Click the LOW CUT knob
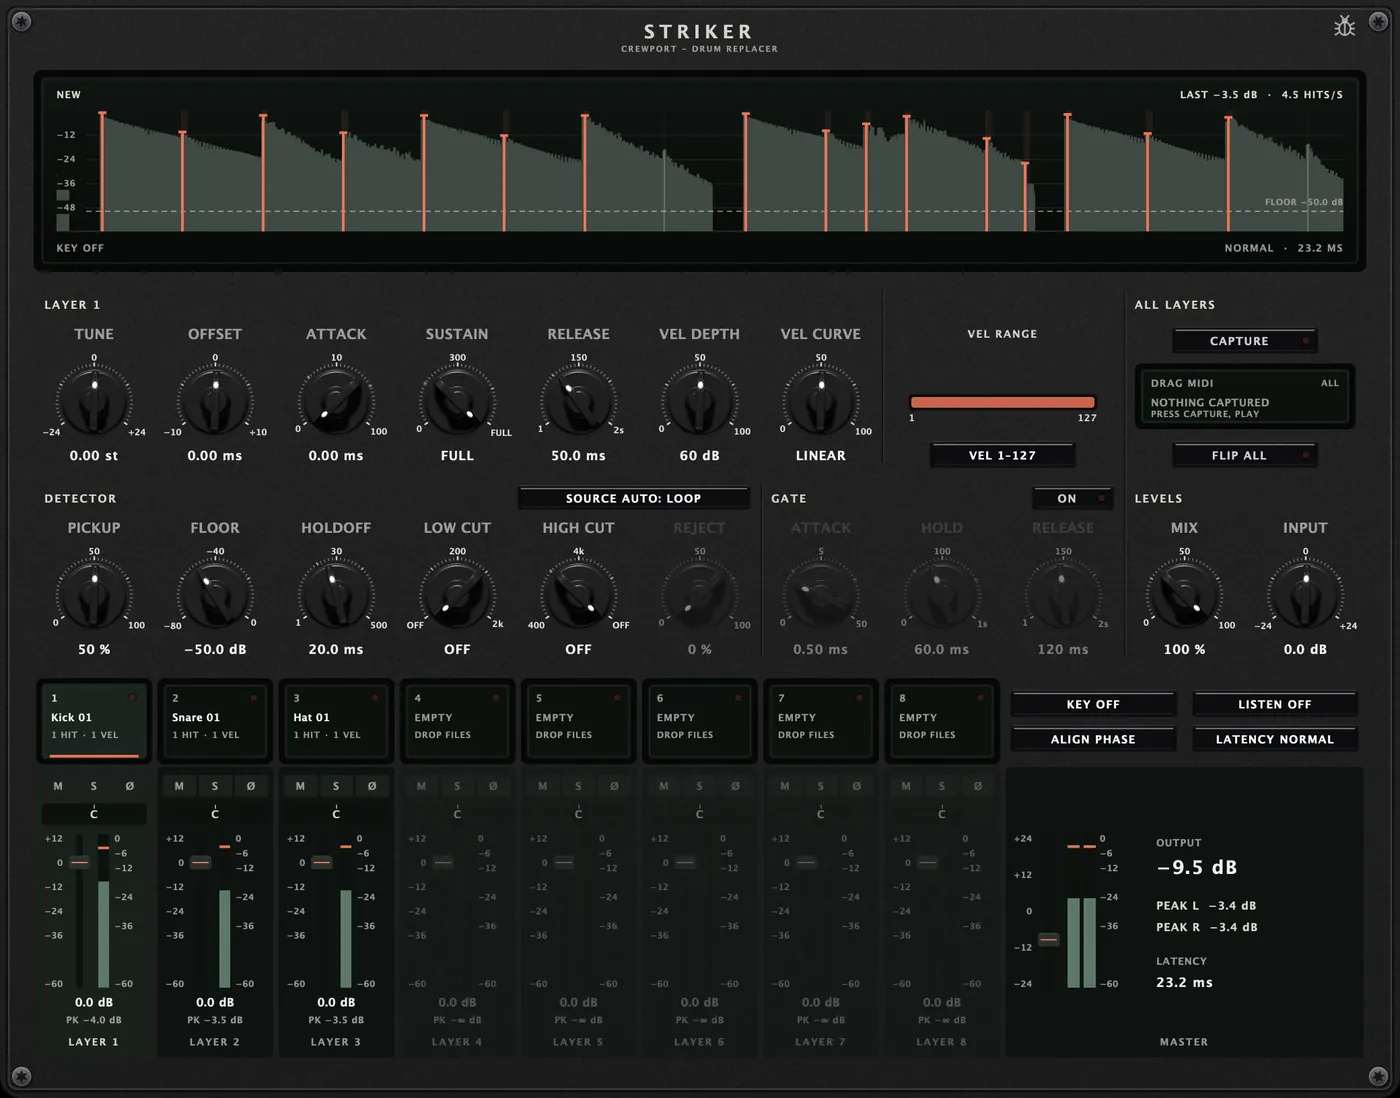Screen dimensions: 1400x1098 (x=457, y=595)
